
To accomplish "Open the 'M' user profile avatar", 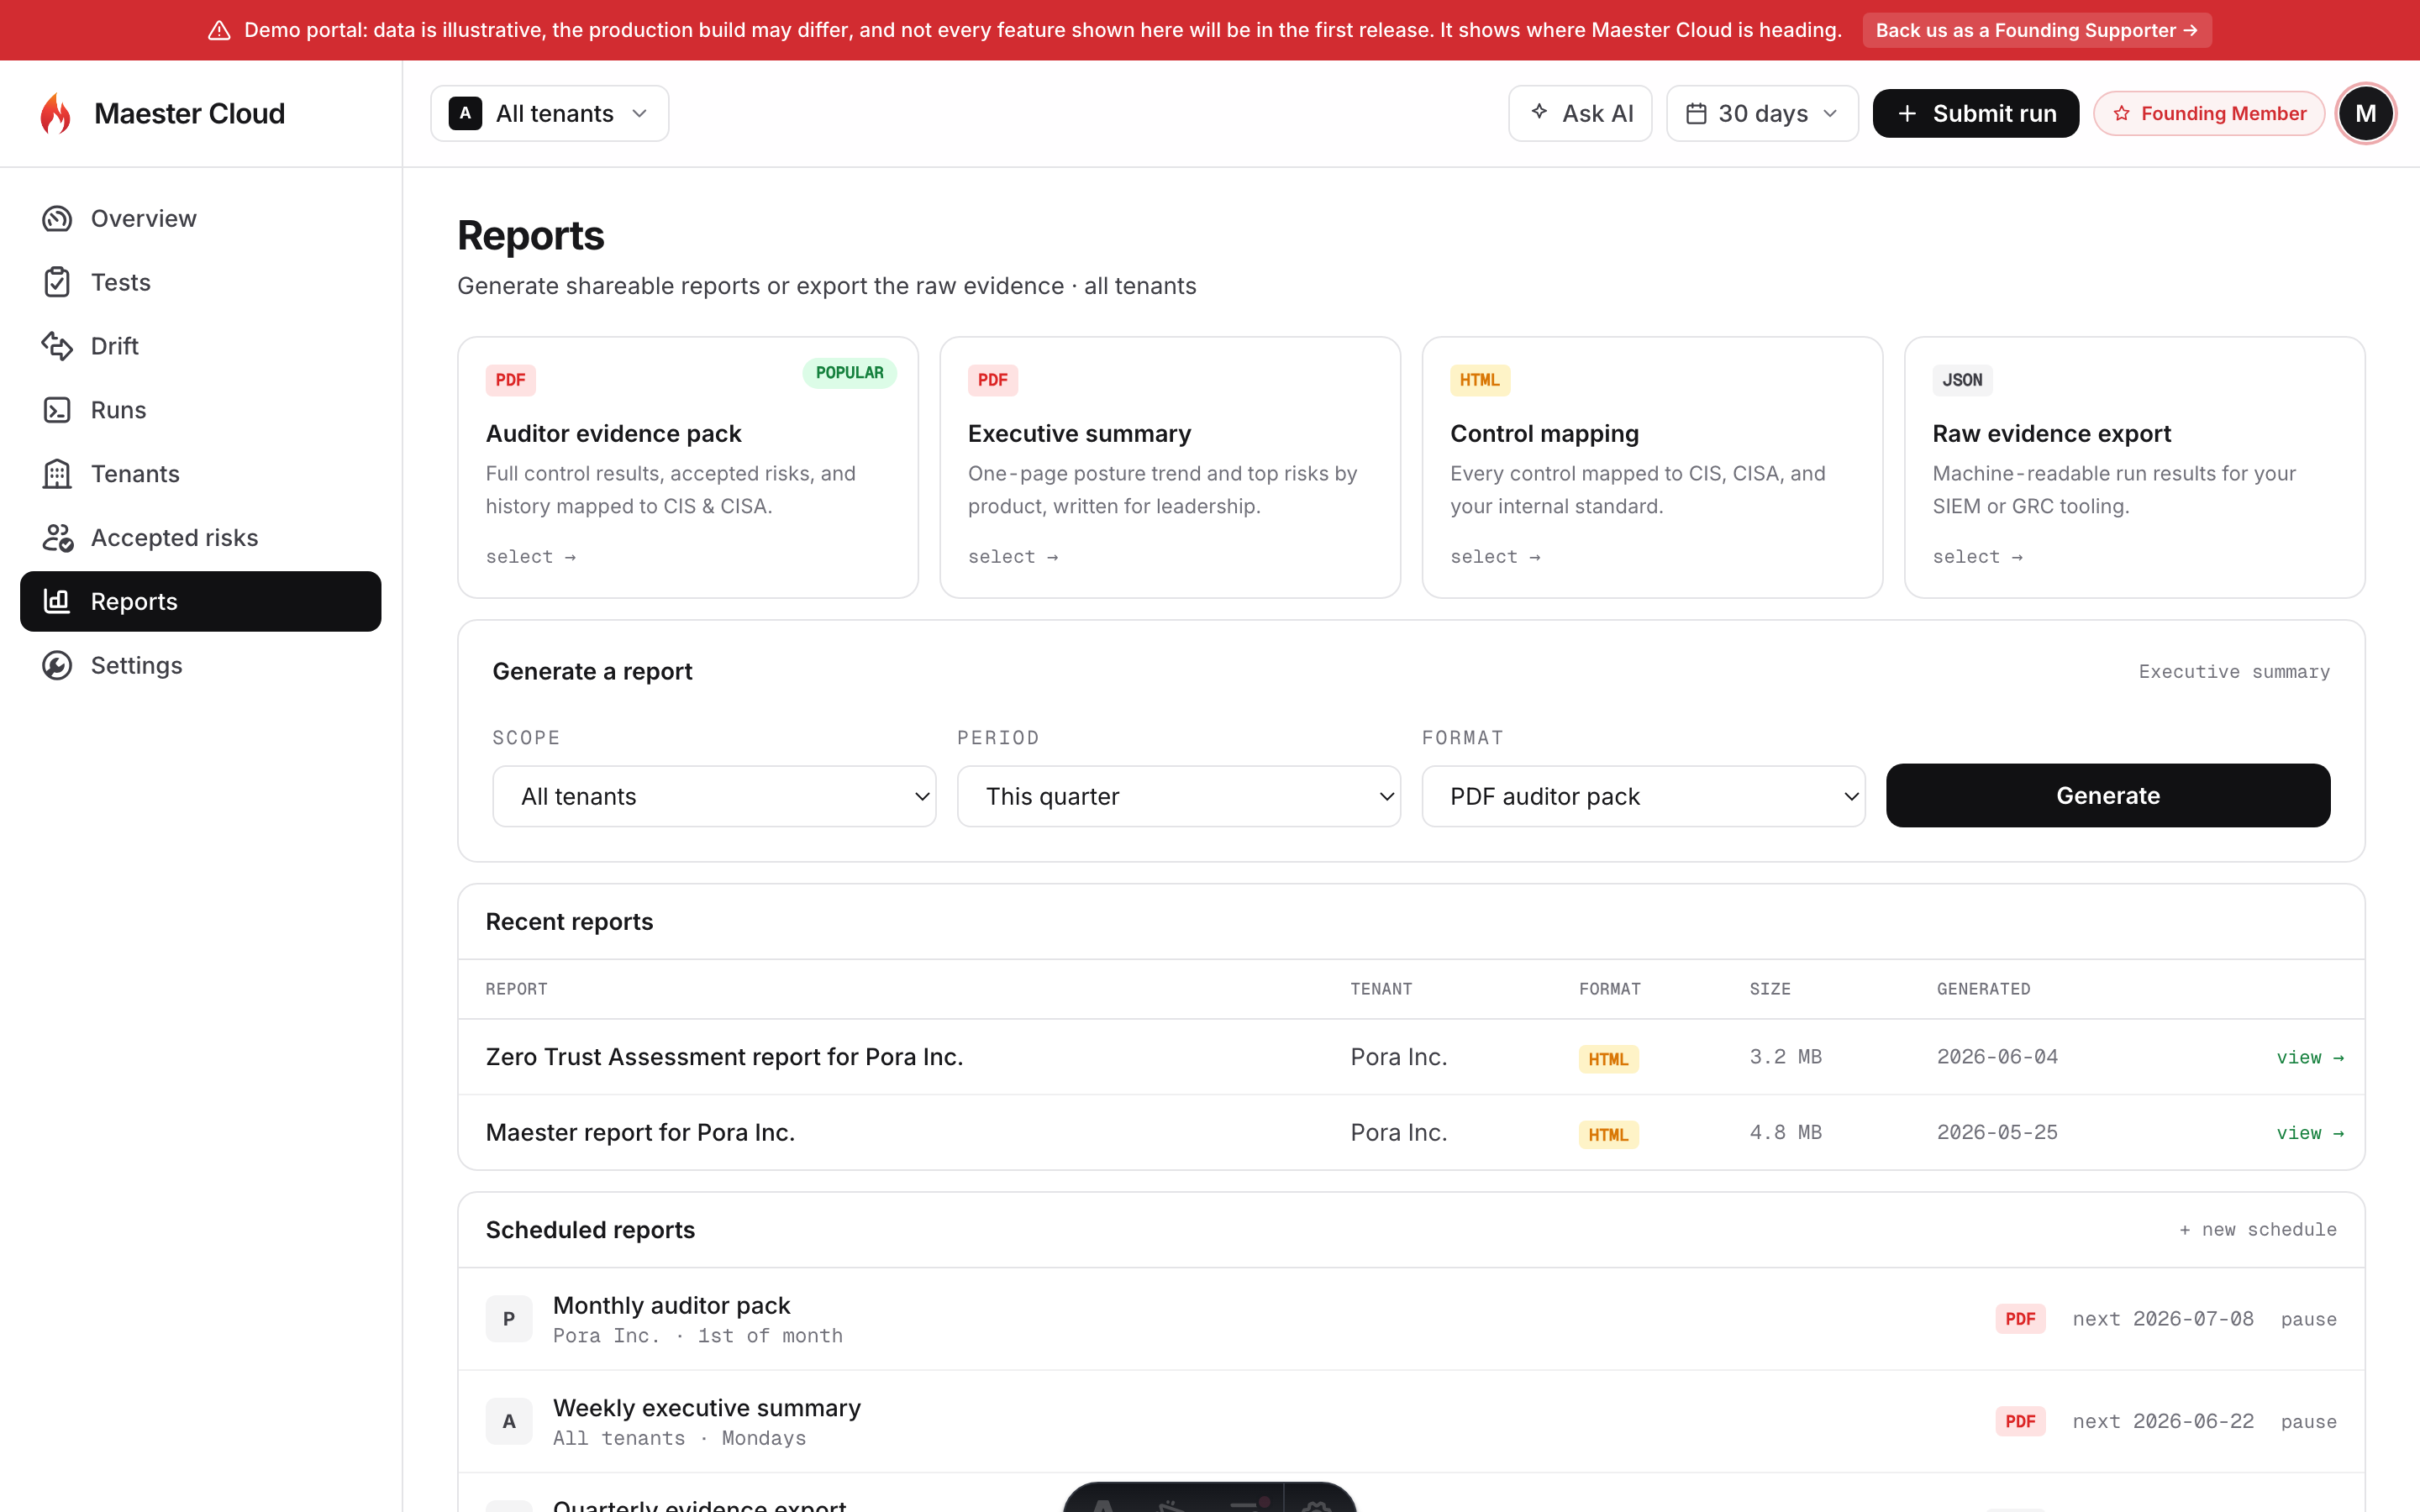I will coord(2365,113).
